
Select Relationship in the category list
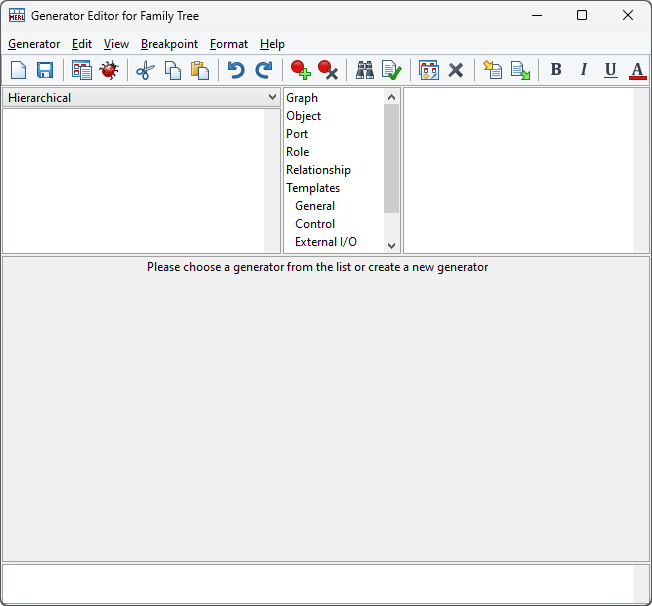[319, 170]
